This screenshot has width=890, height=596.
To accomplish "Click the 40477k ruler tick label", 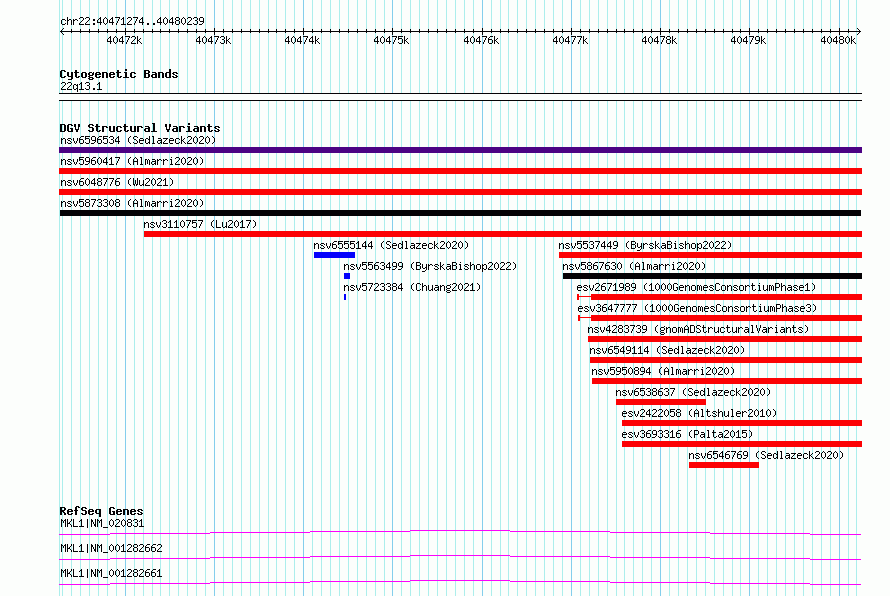I will pyautogui.click(x=570, y=40).
